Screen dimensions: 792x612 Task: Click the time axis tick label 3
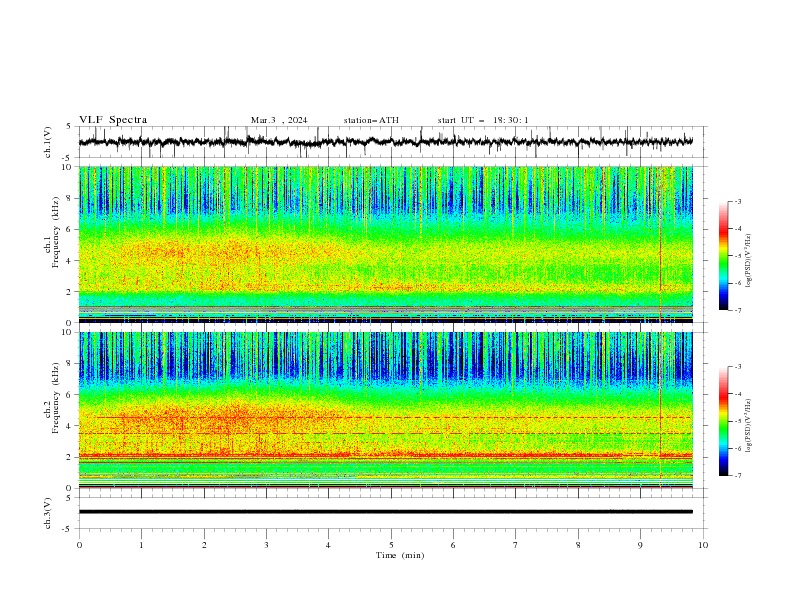[x=266, y=545]
